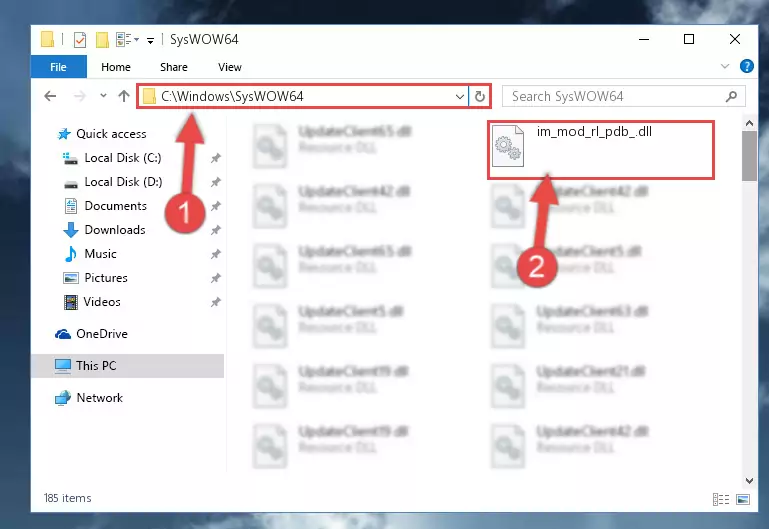Select the im_mod_rl_pdb_.dll file name
Image resolution: width=769 pixels, height=529 pixels.
[x=594, y=131]
